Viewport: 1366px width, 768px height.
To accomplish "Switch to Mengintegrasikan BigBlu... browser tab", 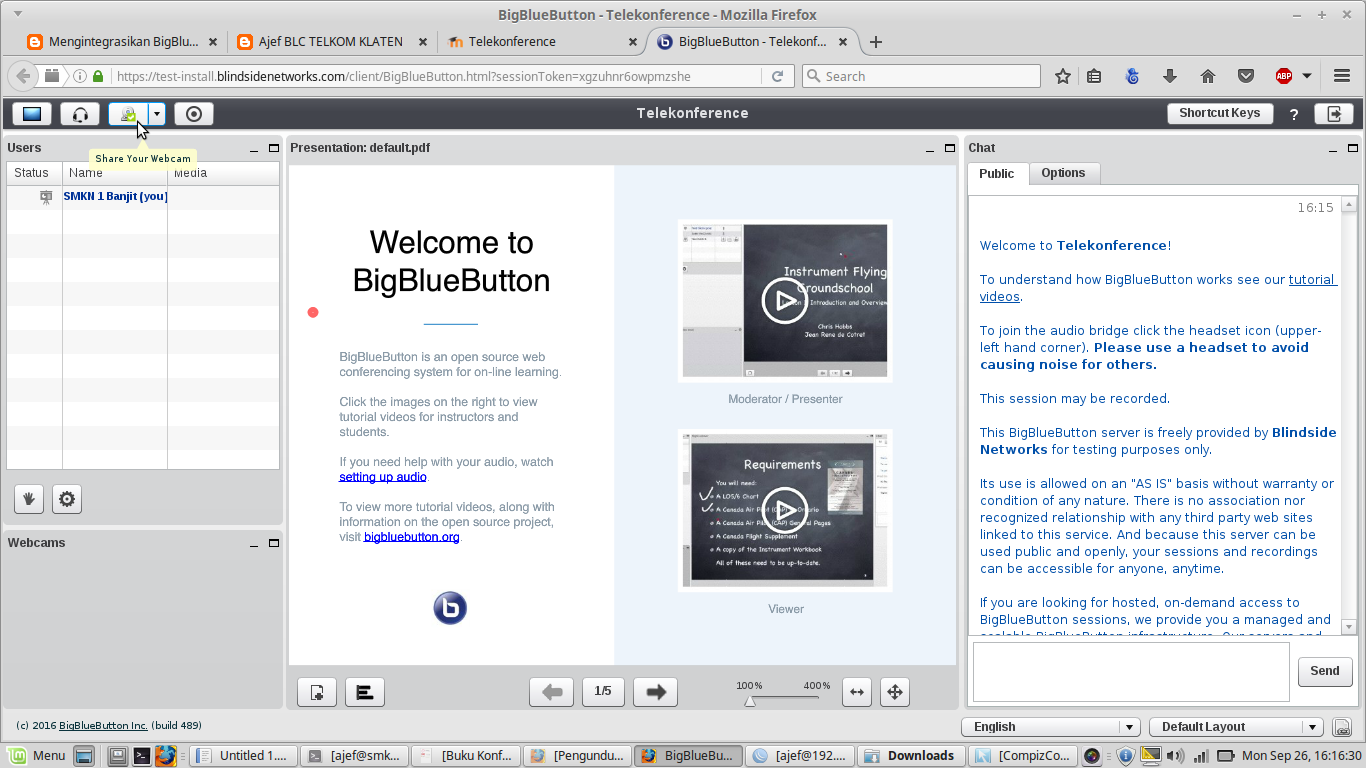I will coord(123,42).
